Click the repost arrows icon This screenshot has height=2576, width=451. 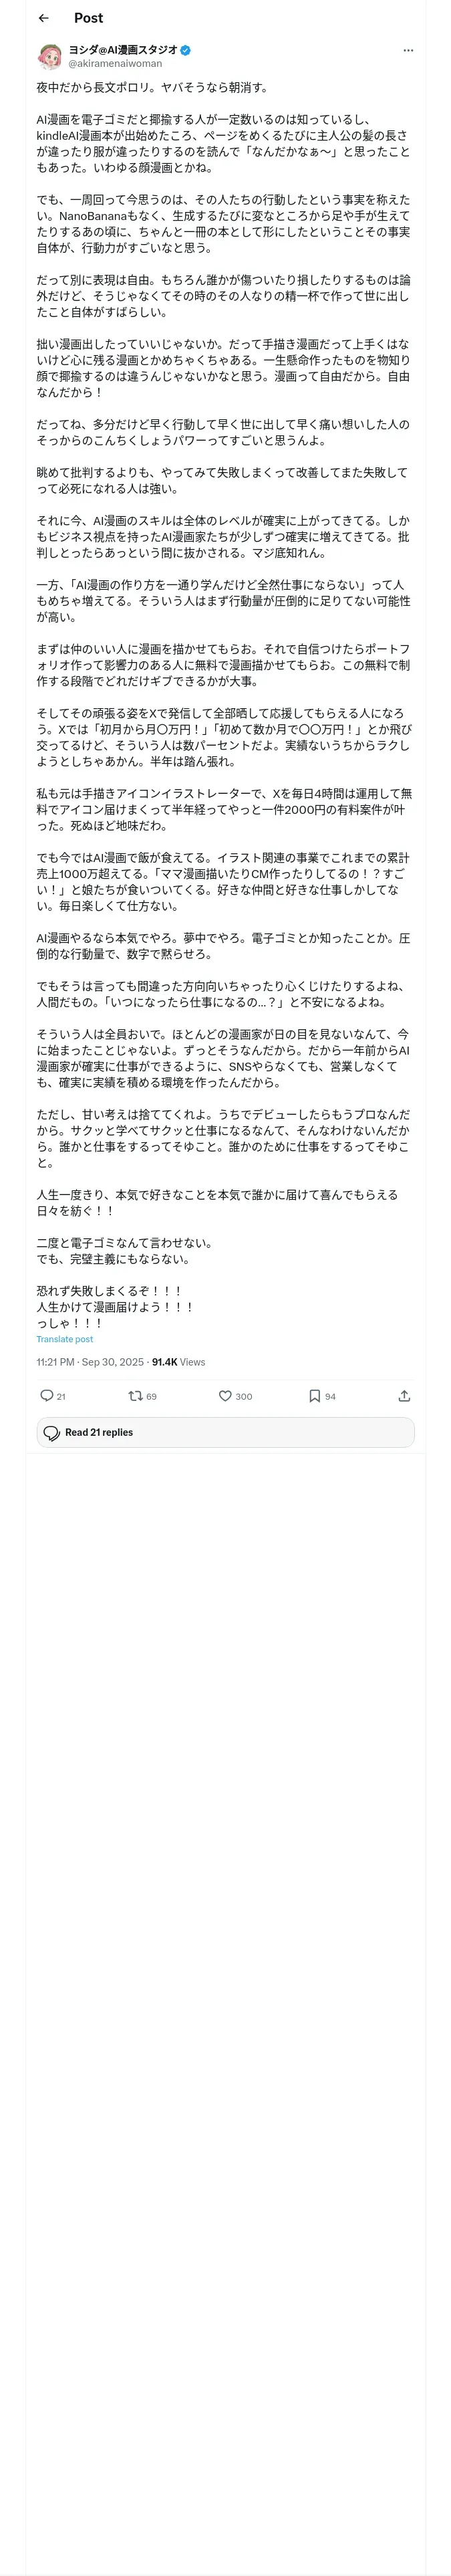tap(136, 1395)
